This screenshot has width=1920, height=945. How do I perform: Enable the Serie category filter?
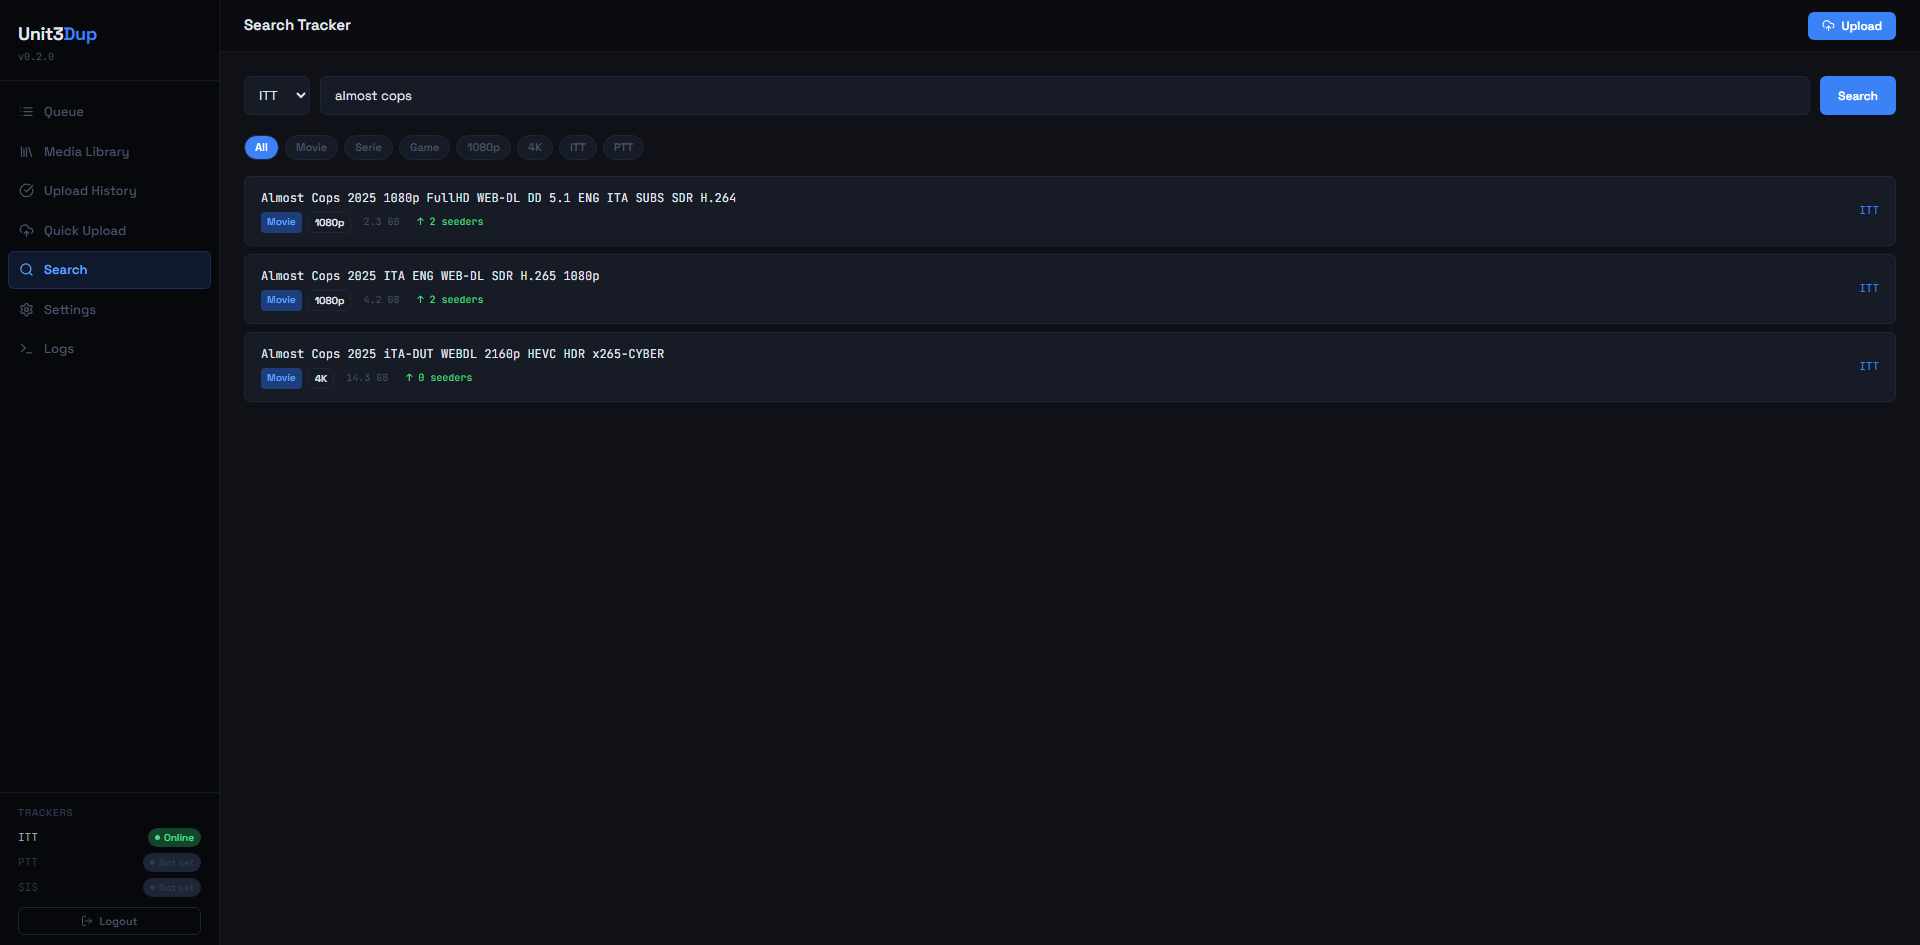tap(368, 147)
